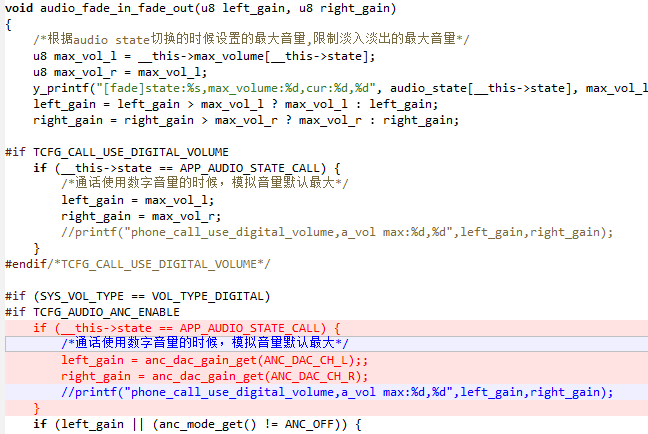
Task: Click the gray commented printf phone_call_use_digital_volume line
Action: [x=337, y=232]
